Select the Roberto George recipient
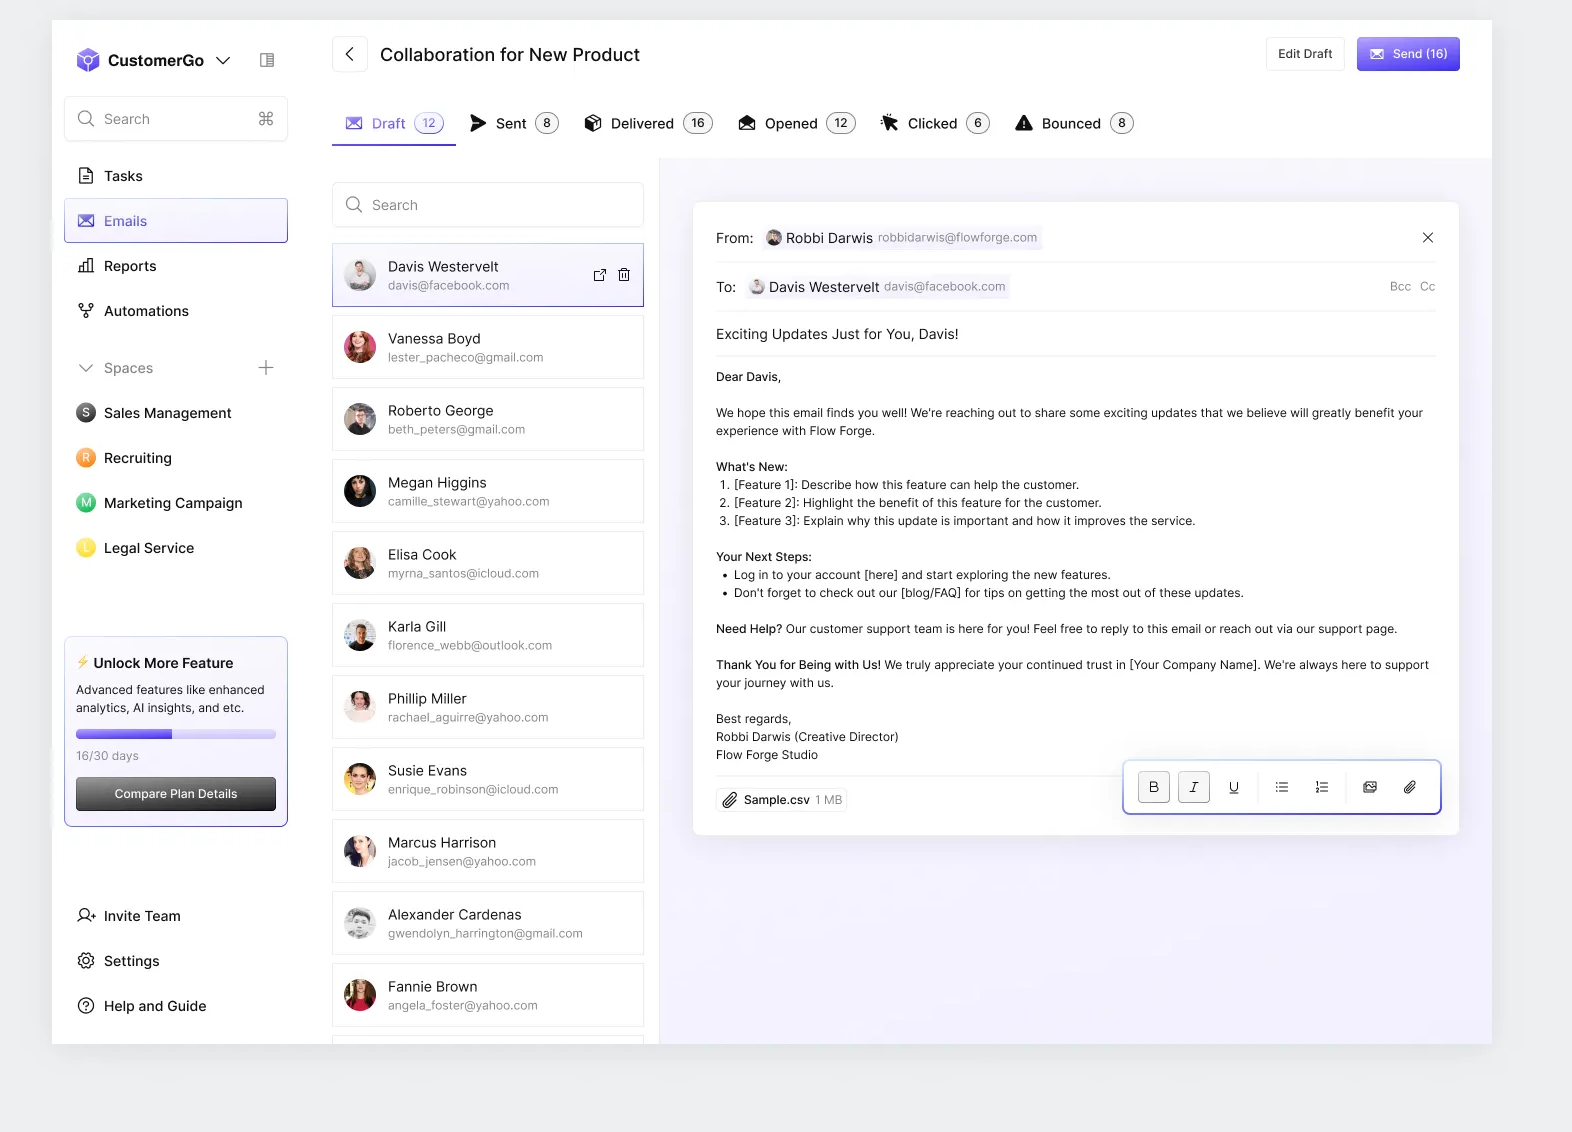 pos(488,419)
